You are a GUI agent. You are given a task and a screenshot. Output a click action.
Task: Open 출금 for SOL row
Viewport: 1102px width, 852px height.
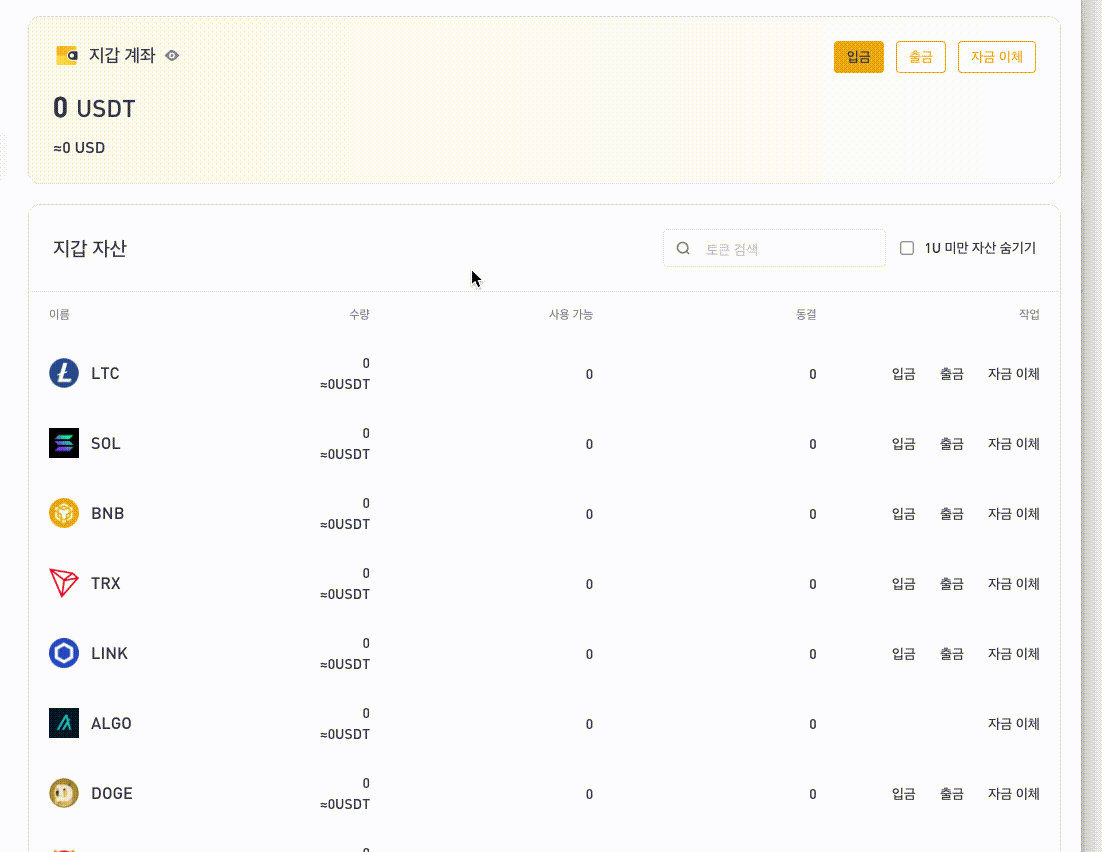(x=952, y=444)
